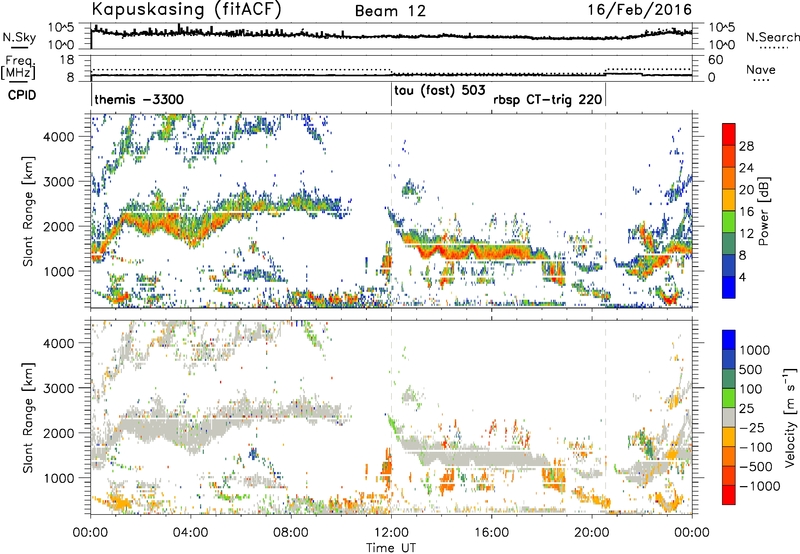Image resolution: width=800 pixels, height=554 pixels.
Task: Pick the gray band of velocity colorbar
Action: pos(729,417)
